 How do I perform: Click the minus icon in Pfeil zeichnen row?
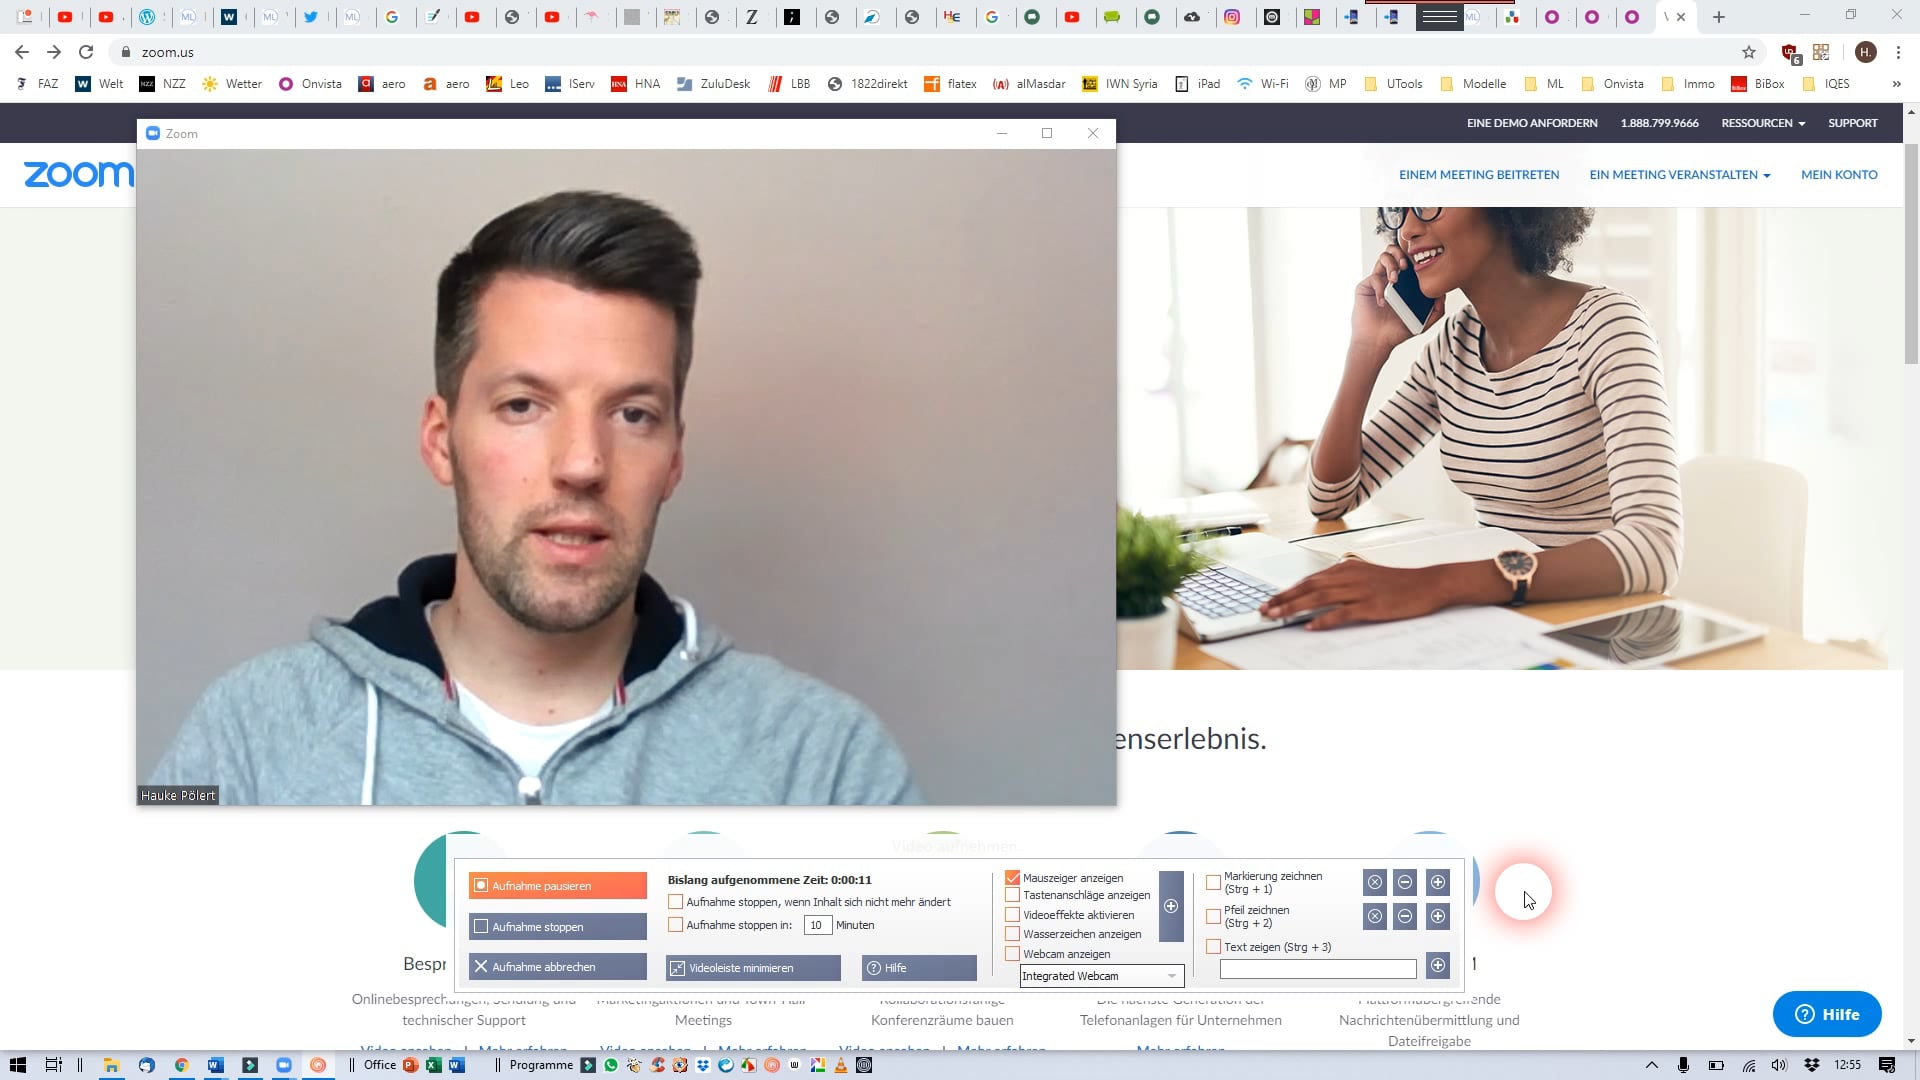pyautogui.click(x=1405, y=916)
